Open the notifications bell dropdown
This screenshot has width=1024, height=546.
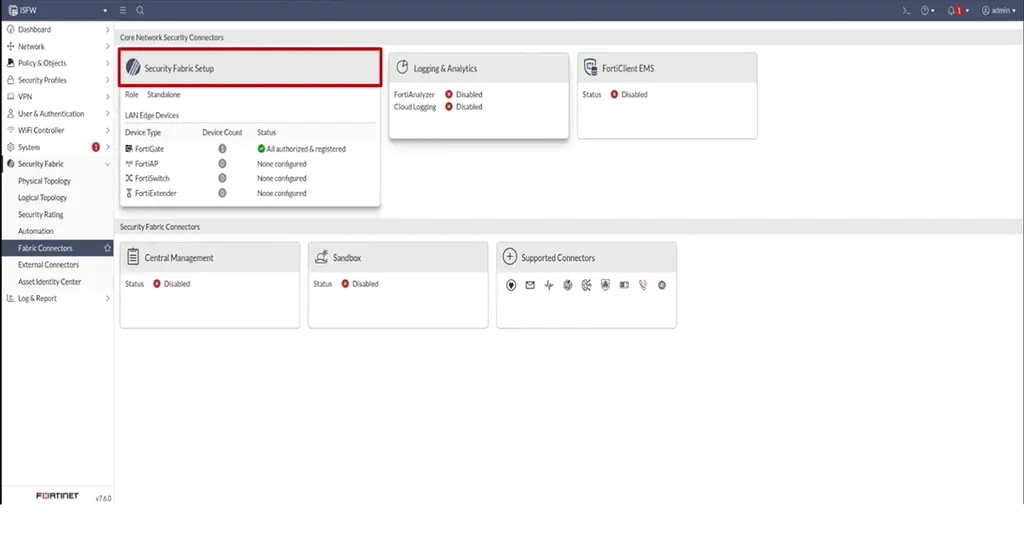point(958,10)
